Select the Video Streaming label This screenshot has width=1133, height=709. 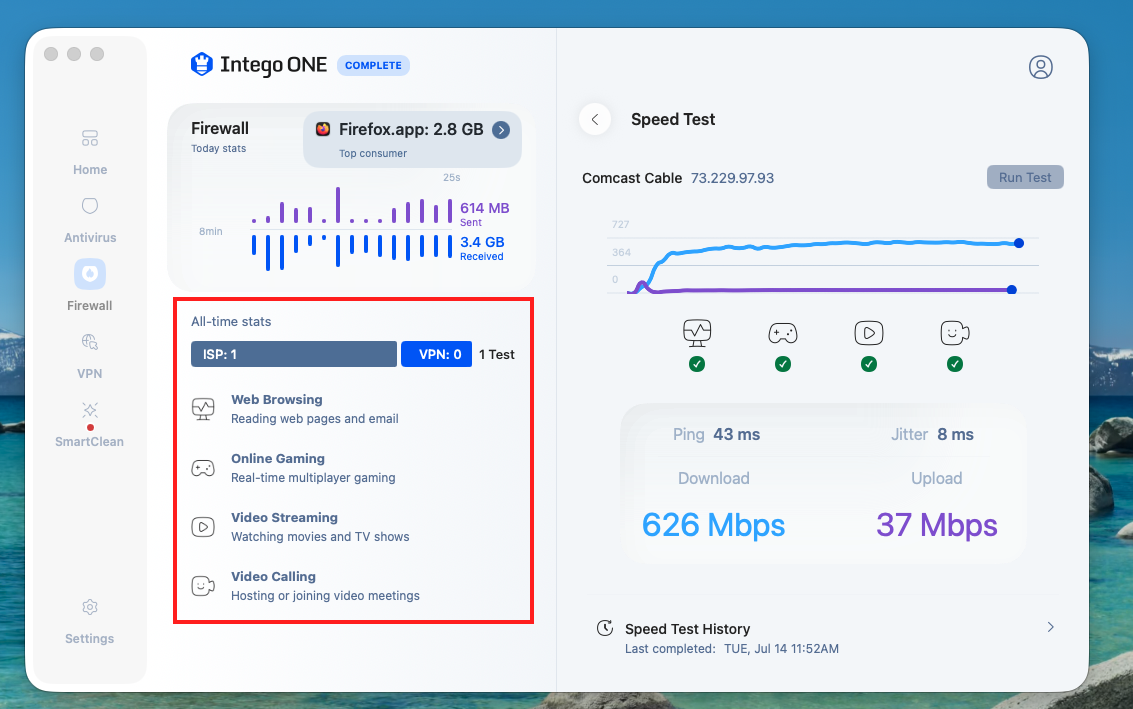point(284,517)
